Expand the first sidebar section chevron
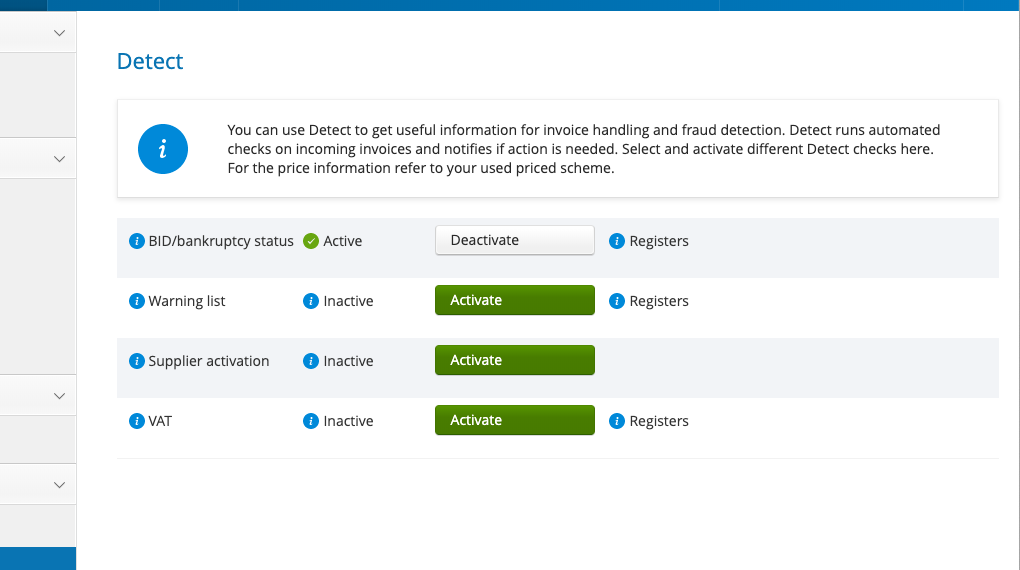The image size is (1020, 570). pyautogui.click(x=59, y=33)
